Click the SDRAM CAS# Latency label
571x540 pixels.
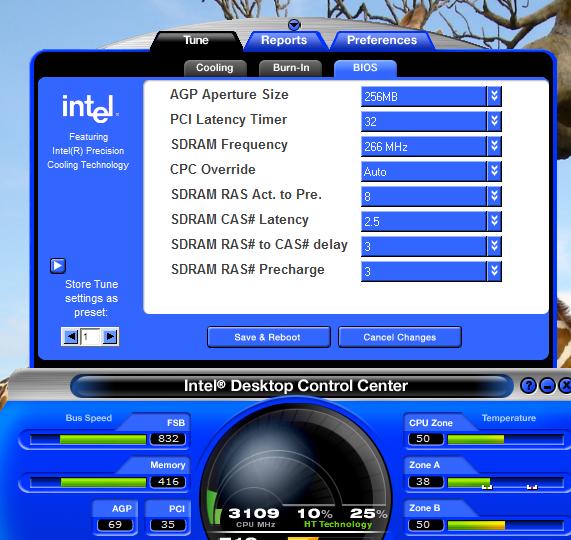click(240, 220)
